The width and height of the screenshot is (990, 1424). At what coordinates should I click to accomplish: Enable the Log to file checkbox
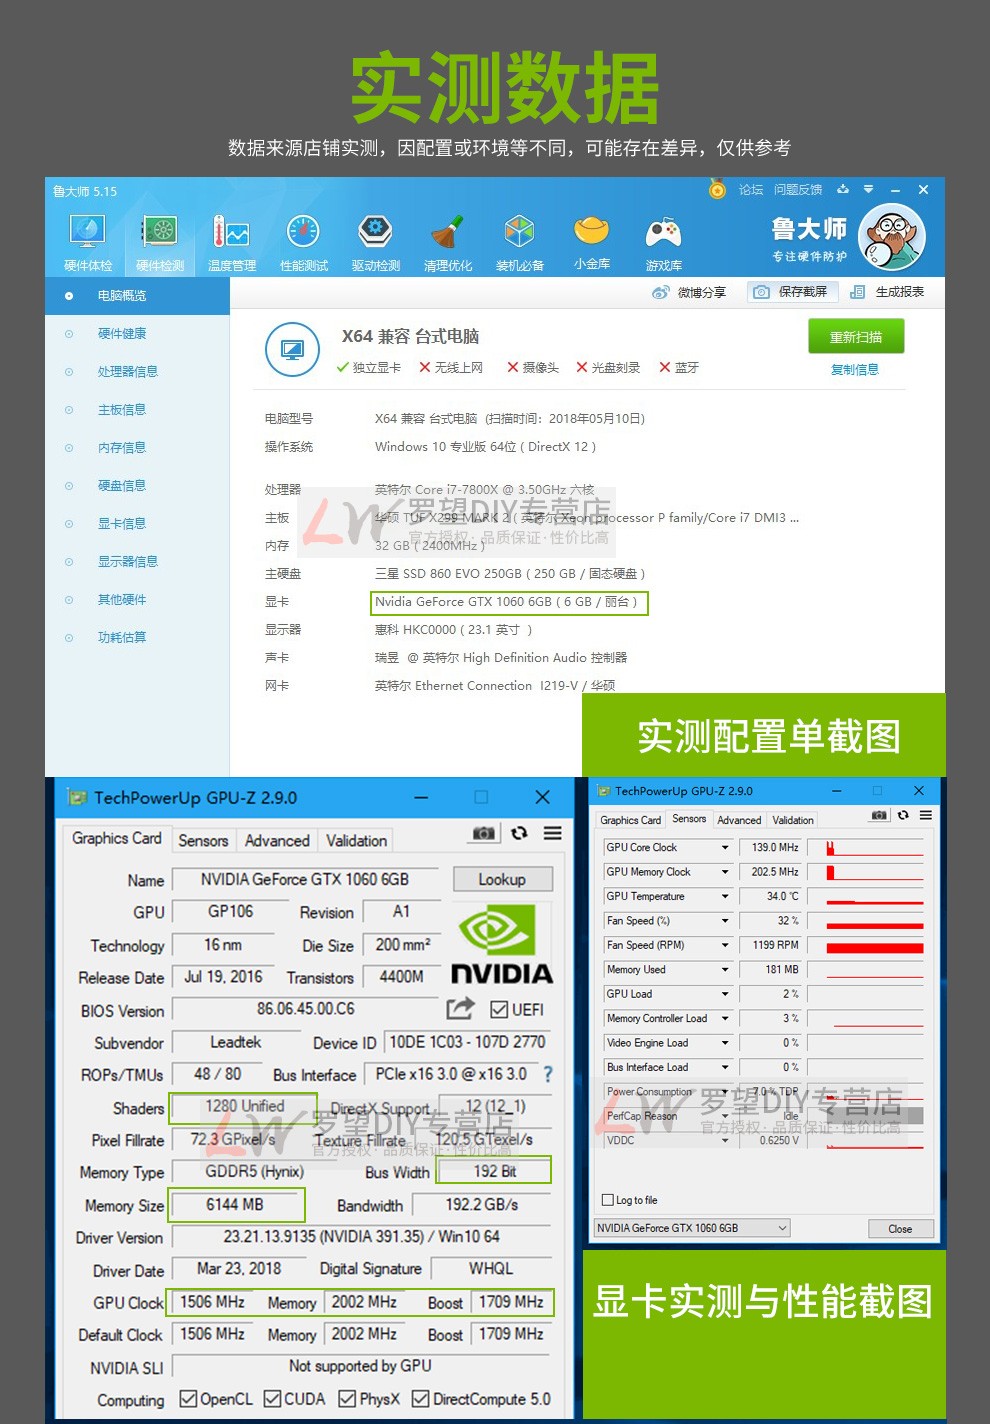pyautogui.click(x=607, y=1200)
